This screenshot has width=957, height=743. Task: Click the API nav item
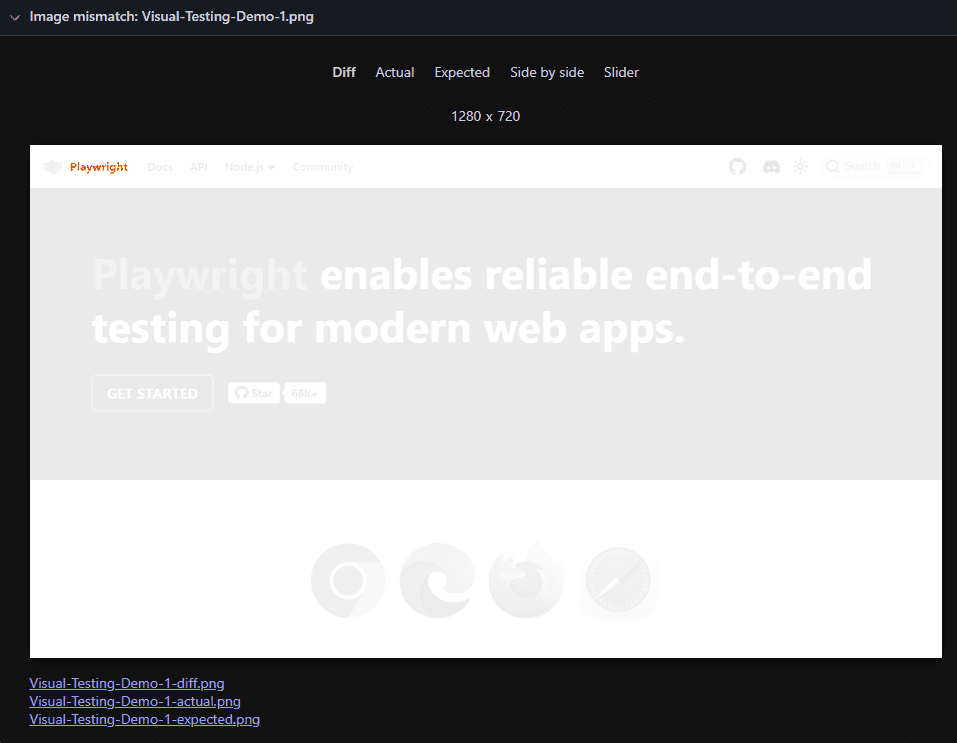click(x=198, y=167)
